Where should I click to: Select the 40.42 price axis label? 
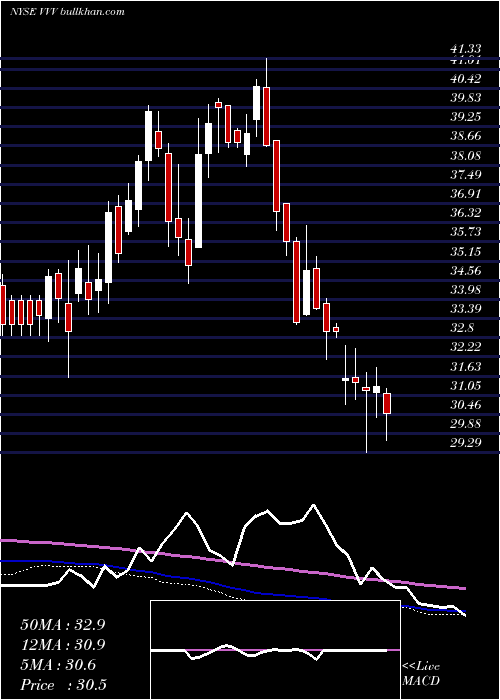click(466, 79)
